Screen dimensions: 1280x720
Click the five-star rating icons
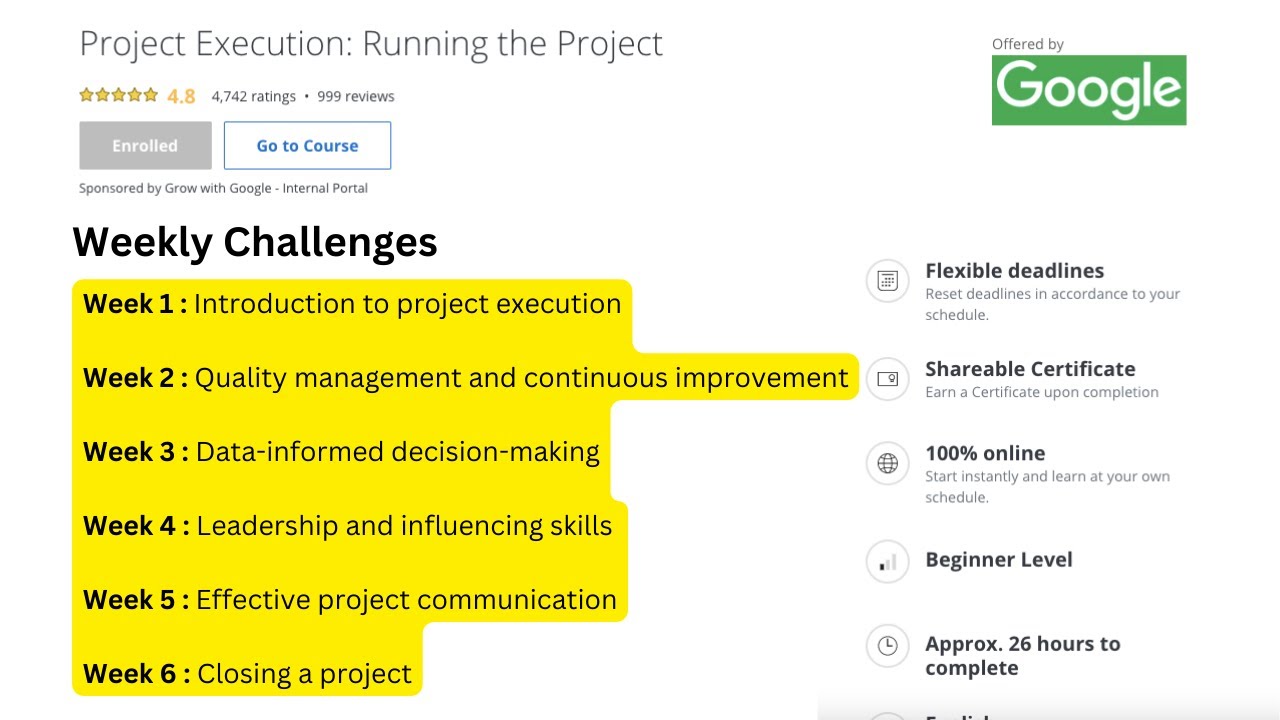click(118, 96)
